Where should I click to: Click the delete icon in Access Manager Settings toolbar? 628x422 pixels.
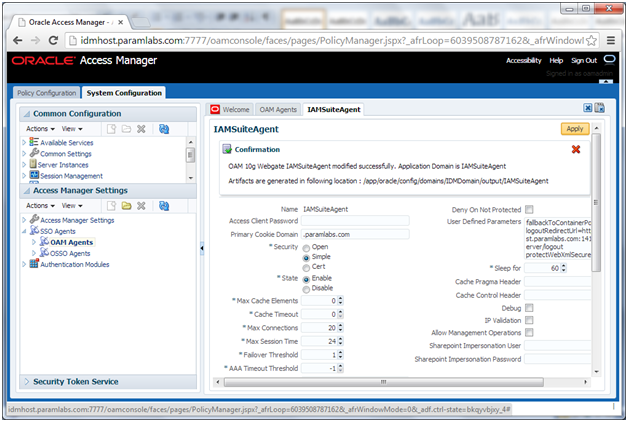tap(141, 206)
